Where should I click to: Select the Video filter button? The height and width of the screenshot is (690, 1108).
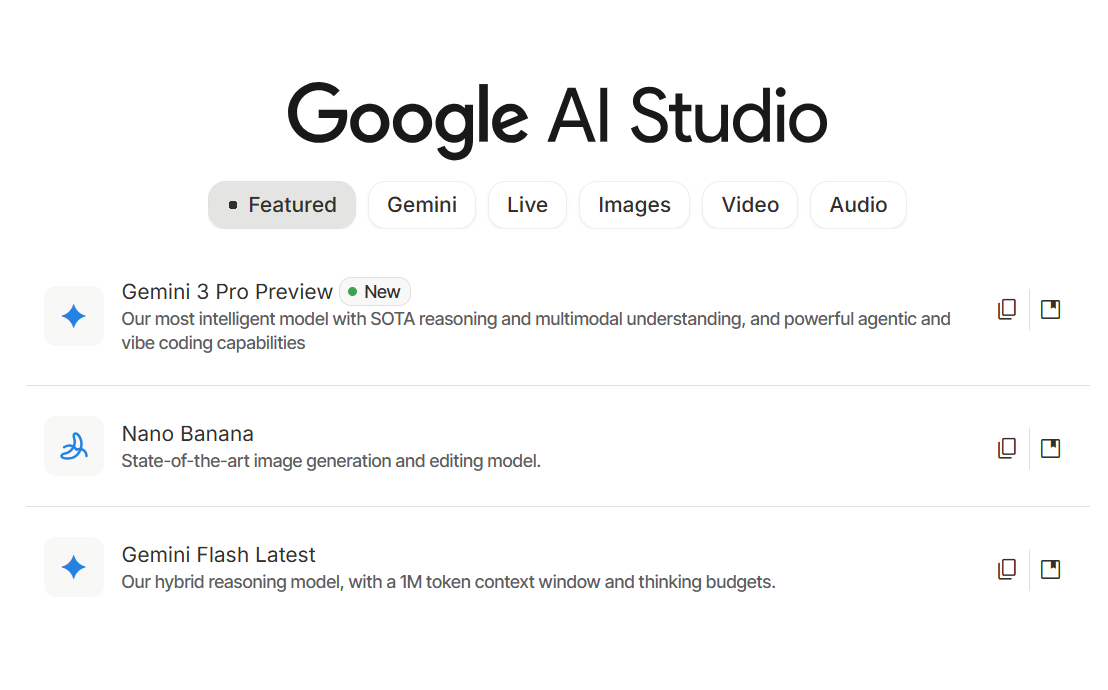[750, 205]
